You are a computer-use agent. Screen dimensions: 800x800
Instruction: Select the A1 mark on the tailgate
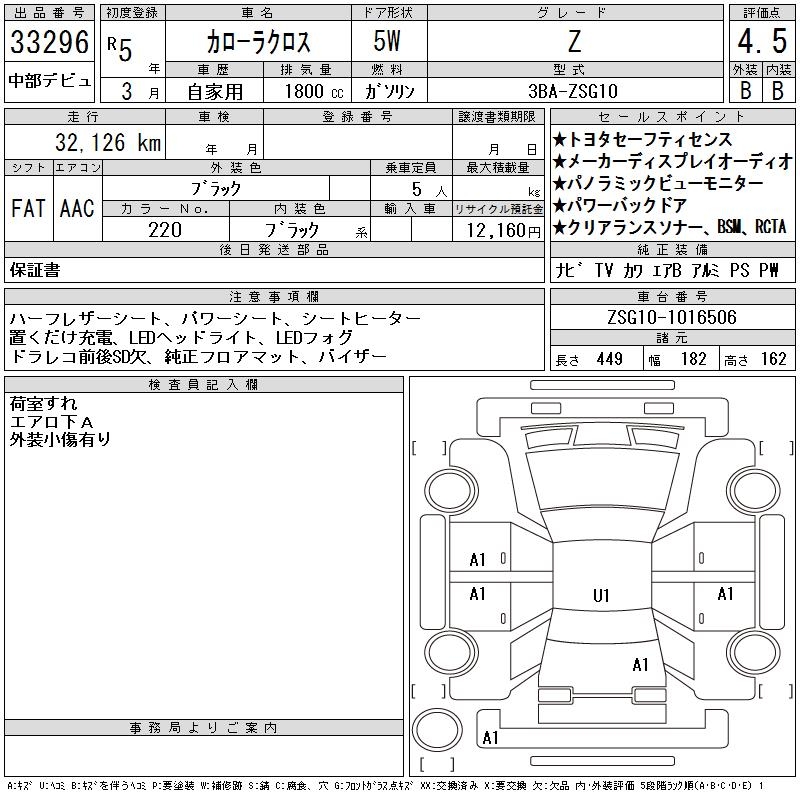pos(640,664)
